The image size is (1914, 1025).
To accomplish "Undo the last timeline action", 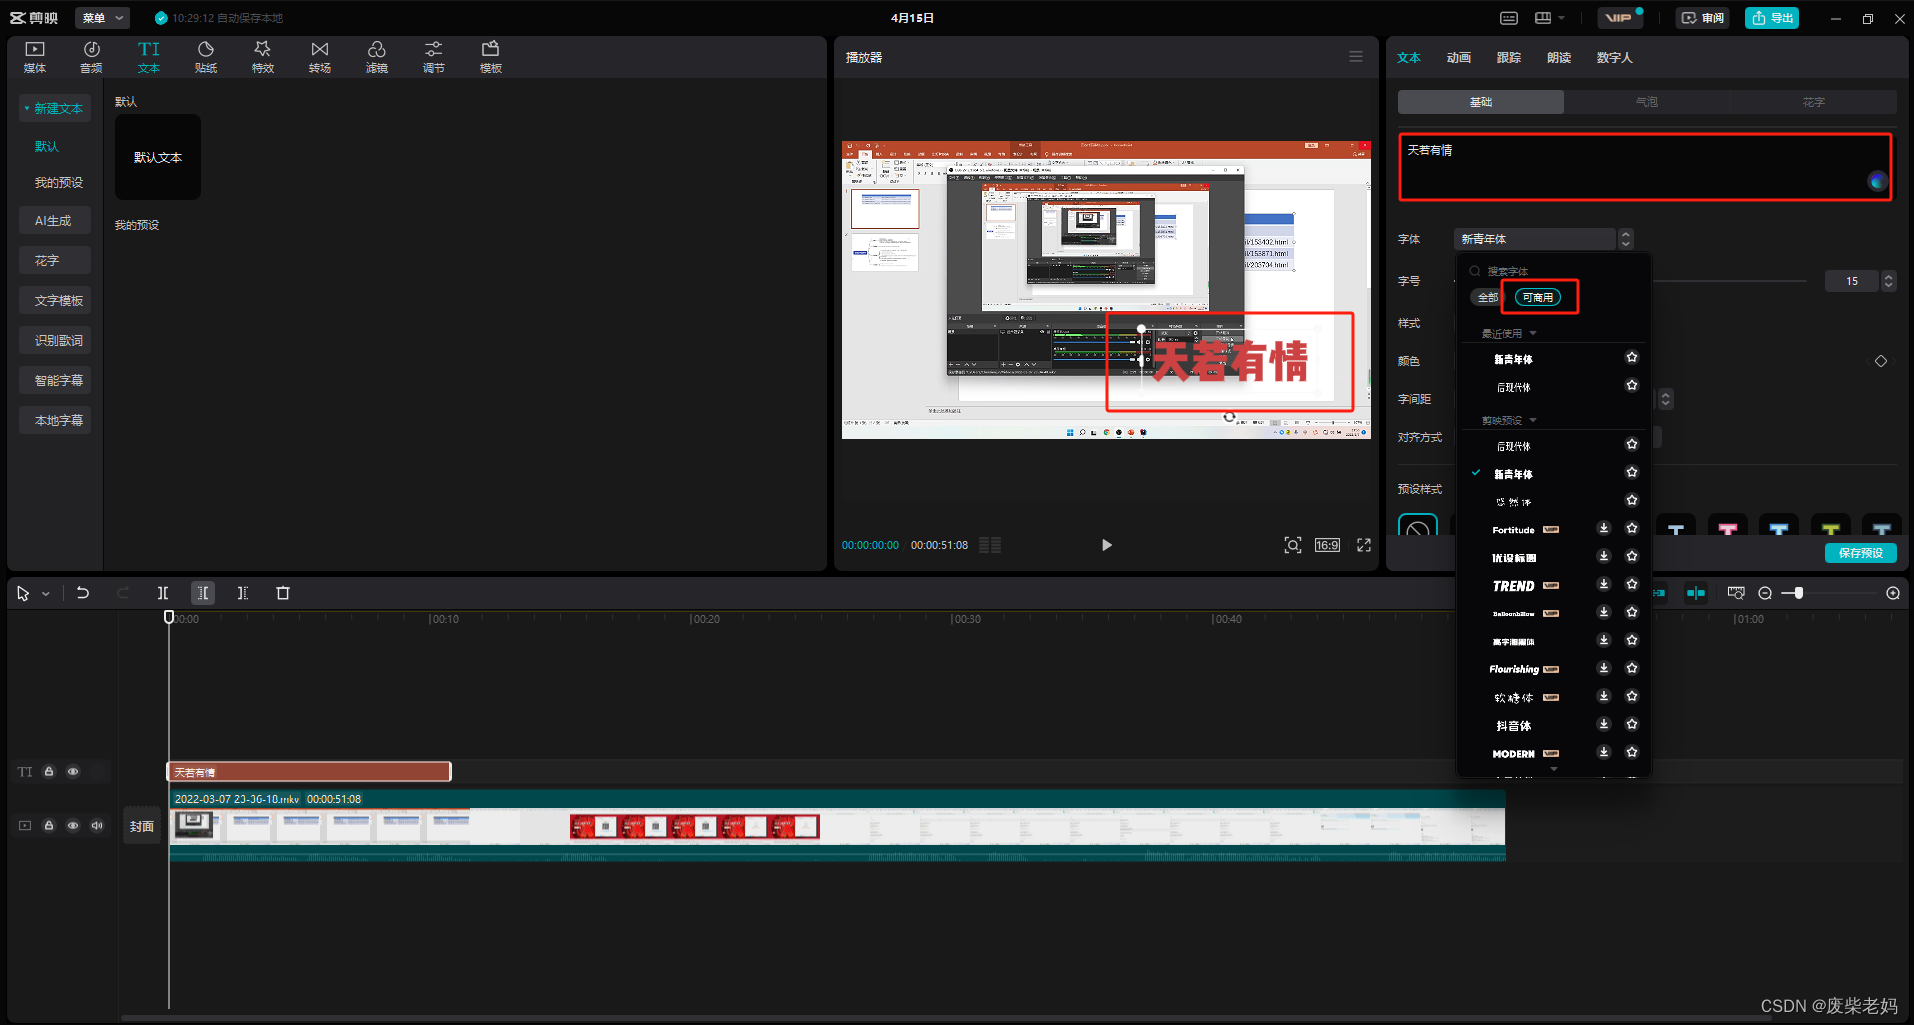I will (x=83, y=593).
